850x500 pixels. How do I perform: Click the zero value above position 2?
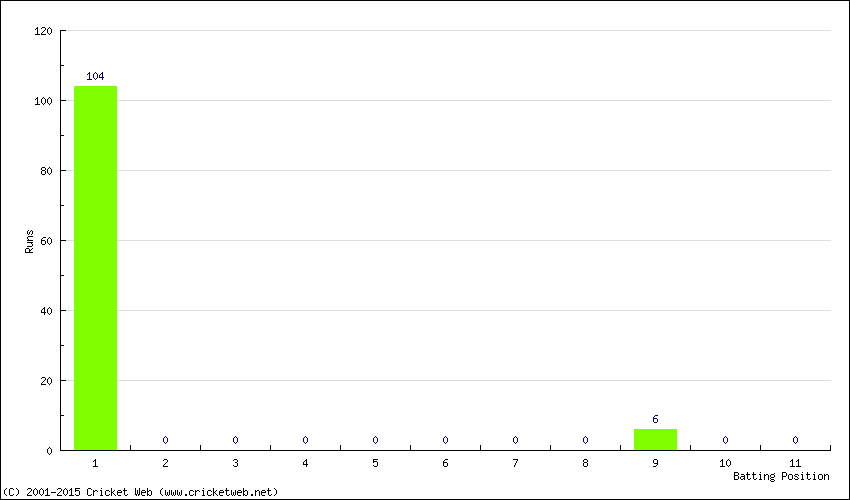[165, 440]
